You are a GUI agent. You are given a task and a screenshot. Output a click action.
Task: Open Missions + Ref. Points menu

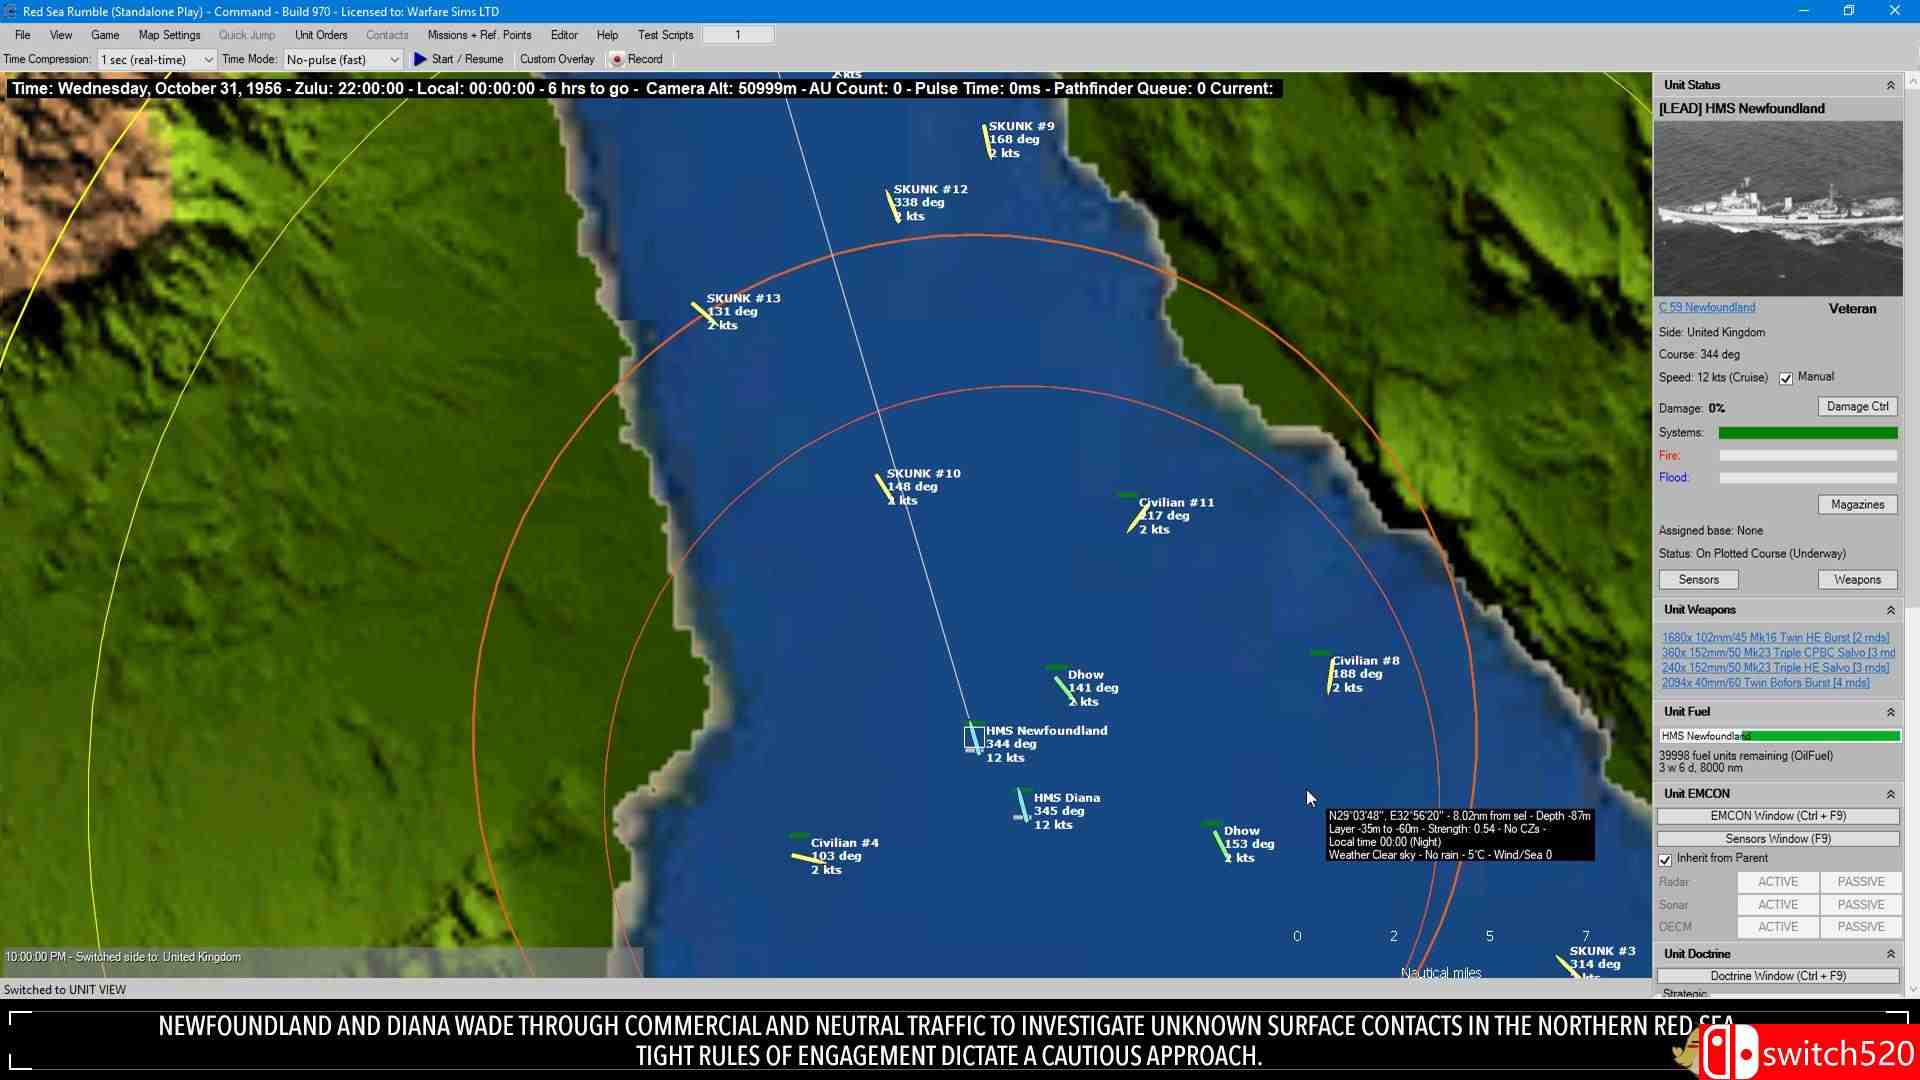point(479,35)
